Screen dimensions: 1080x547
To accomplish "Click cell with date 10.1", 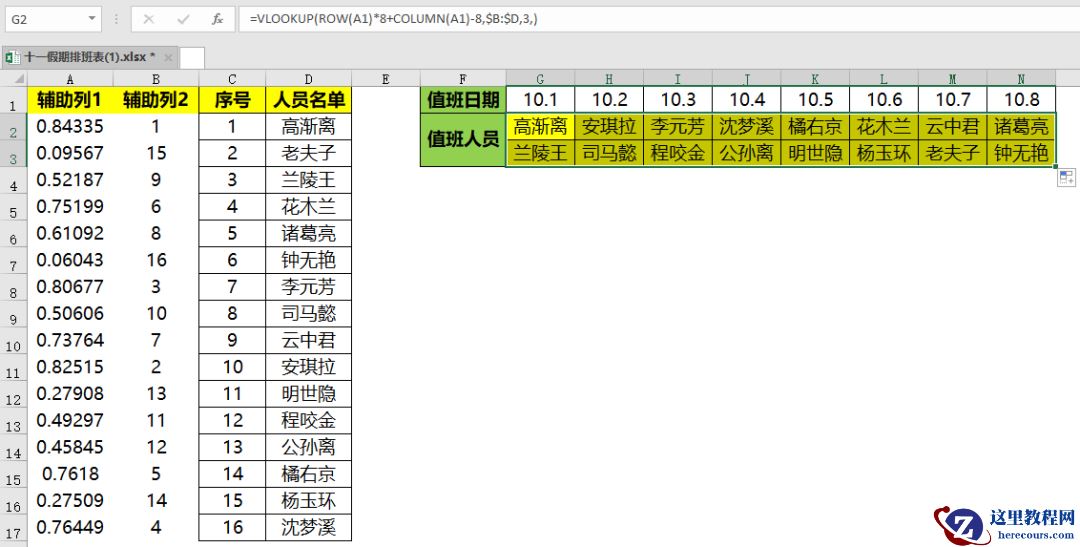I will 540,101.
